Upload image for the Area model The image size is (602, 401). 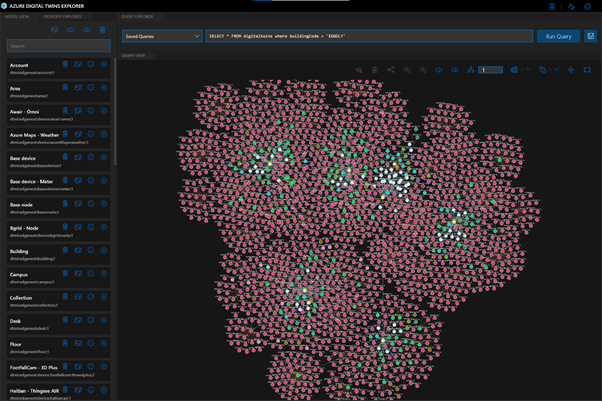[78, 88]
